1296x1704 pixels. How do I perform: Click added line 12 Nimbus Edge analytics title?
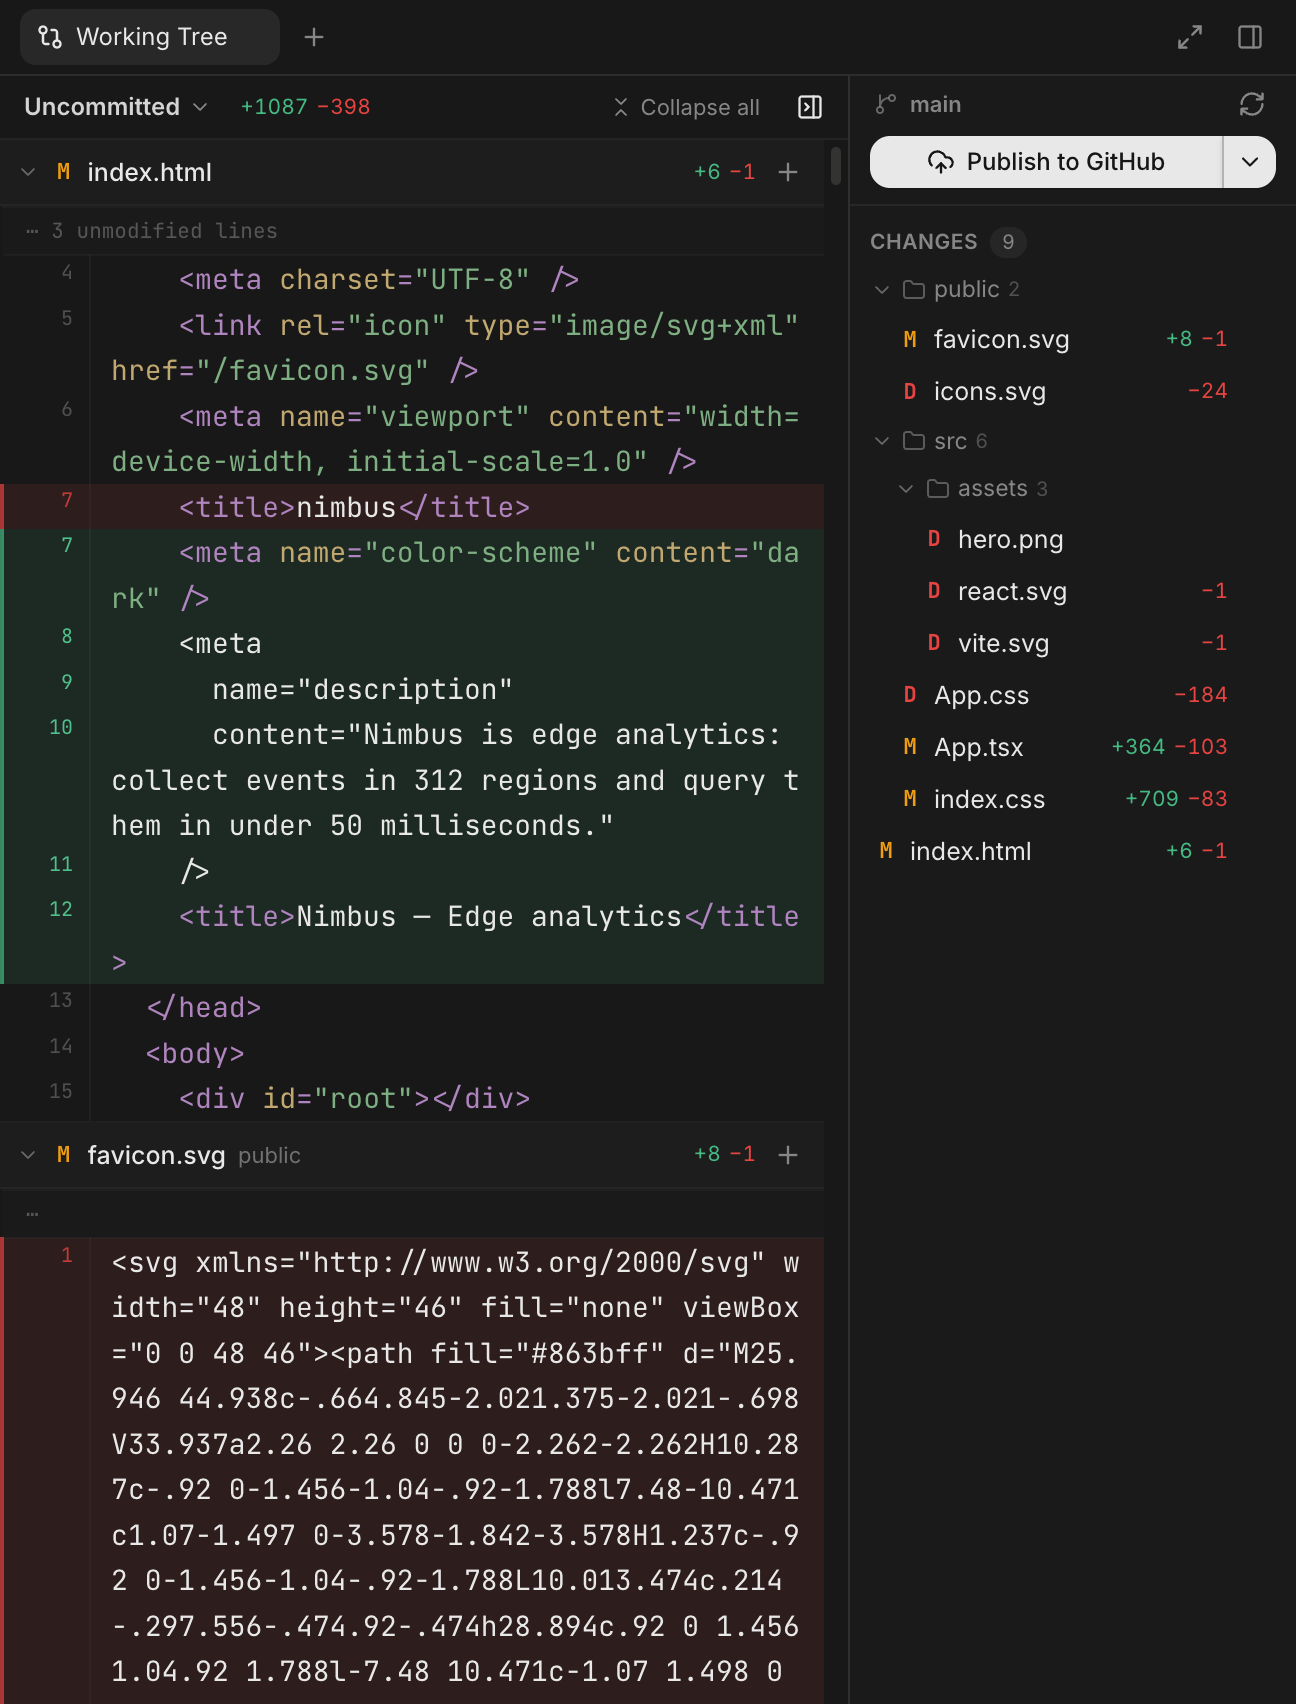click(x=412, y=938)
